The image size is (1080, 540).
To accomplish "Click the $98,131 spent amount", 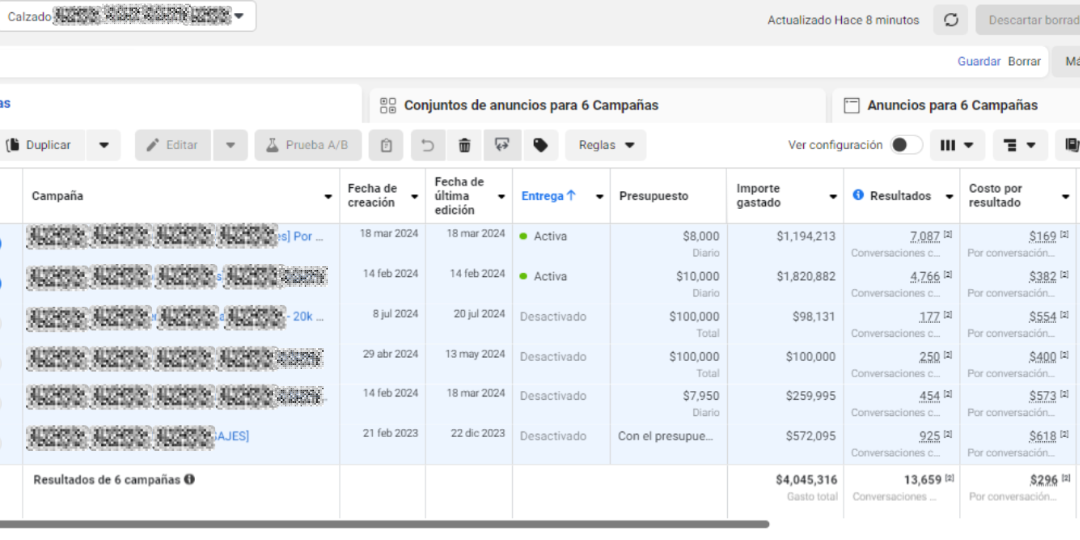I will coord(813,317).
